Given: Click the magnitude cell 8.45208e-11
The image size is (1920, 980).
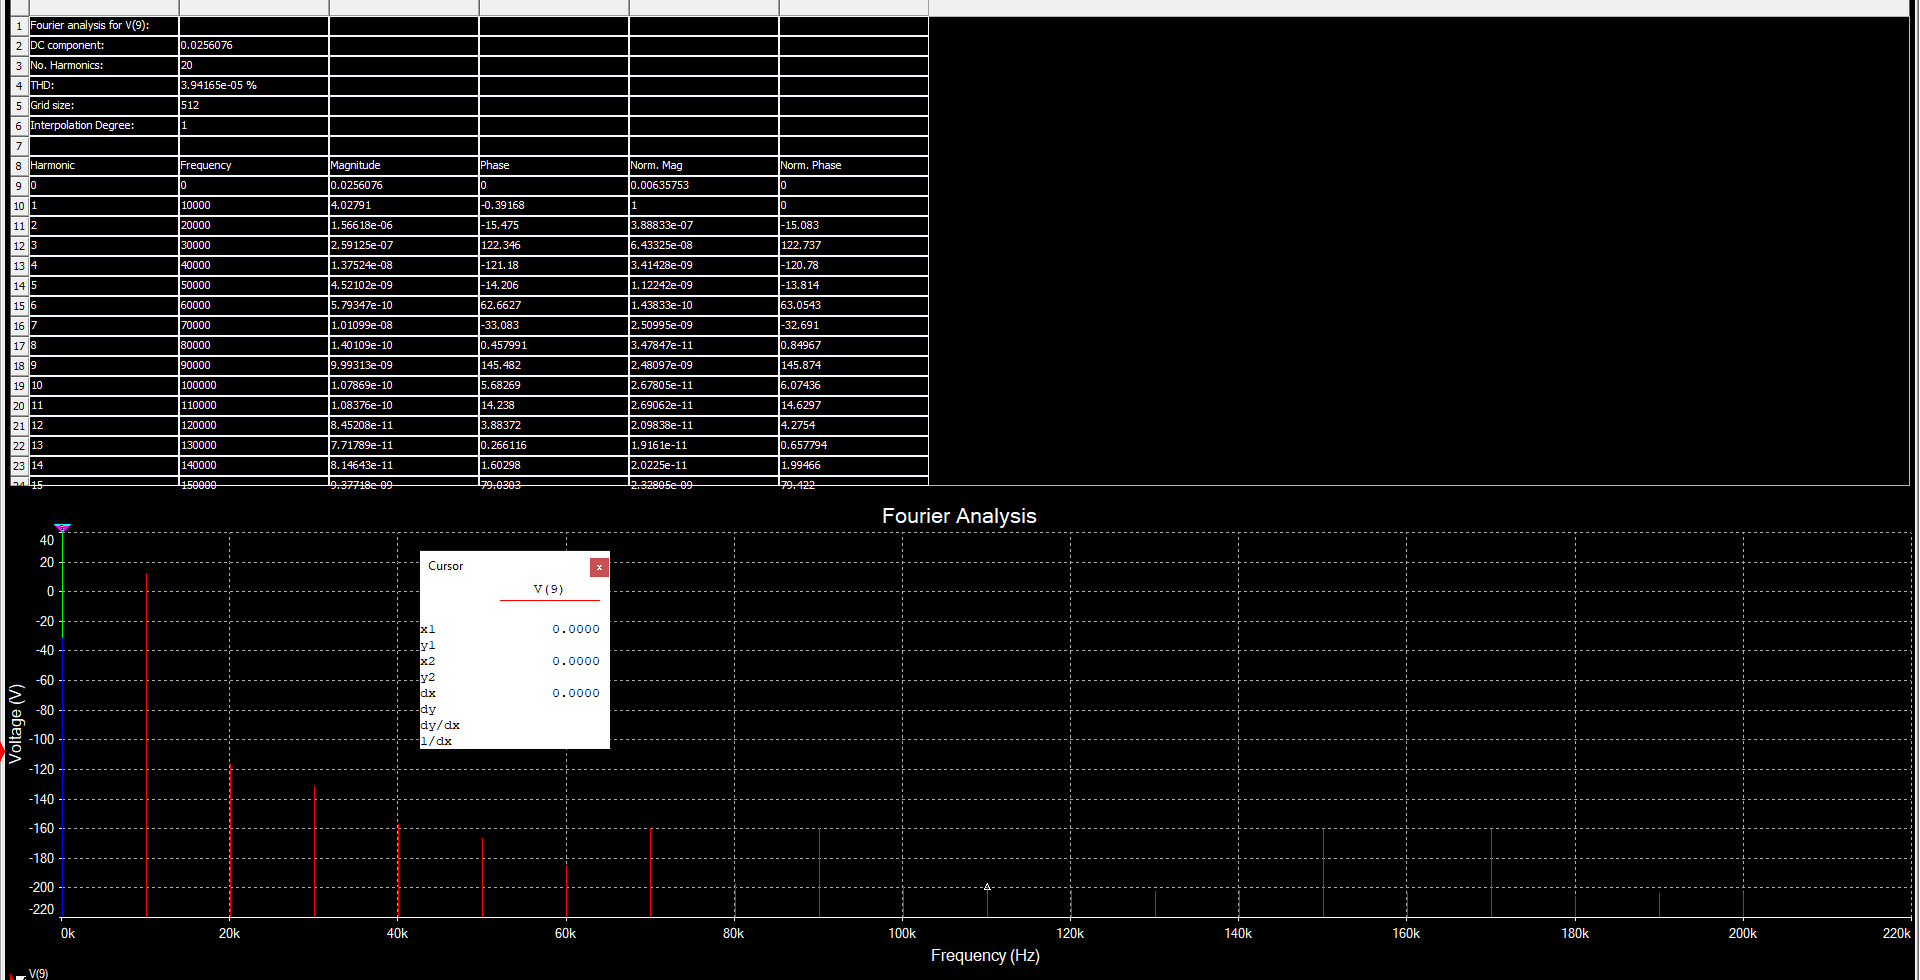Looking at the screenshot, I should point(404,426).
